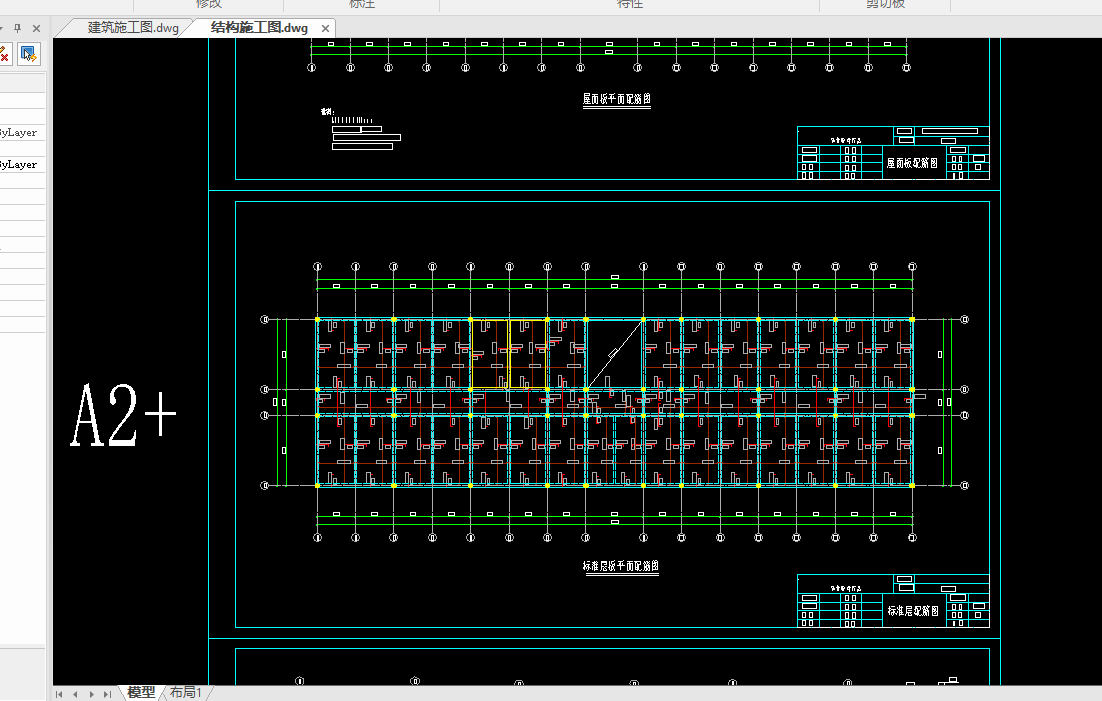Image resolution: width=1102 pixels, height=701 pixels.
Task: Select the 屋面板平面配筋图 drawing title text
Action: (x=616, y=99)
